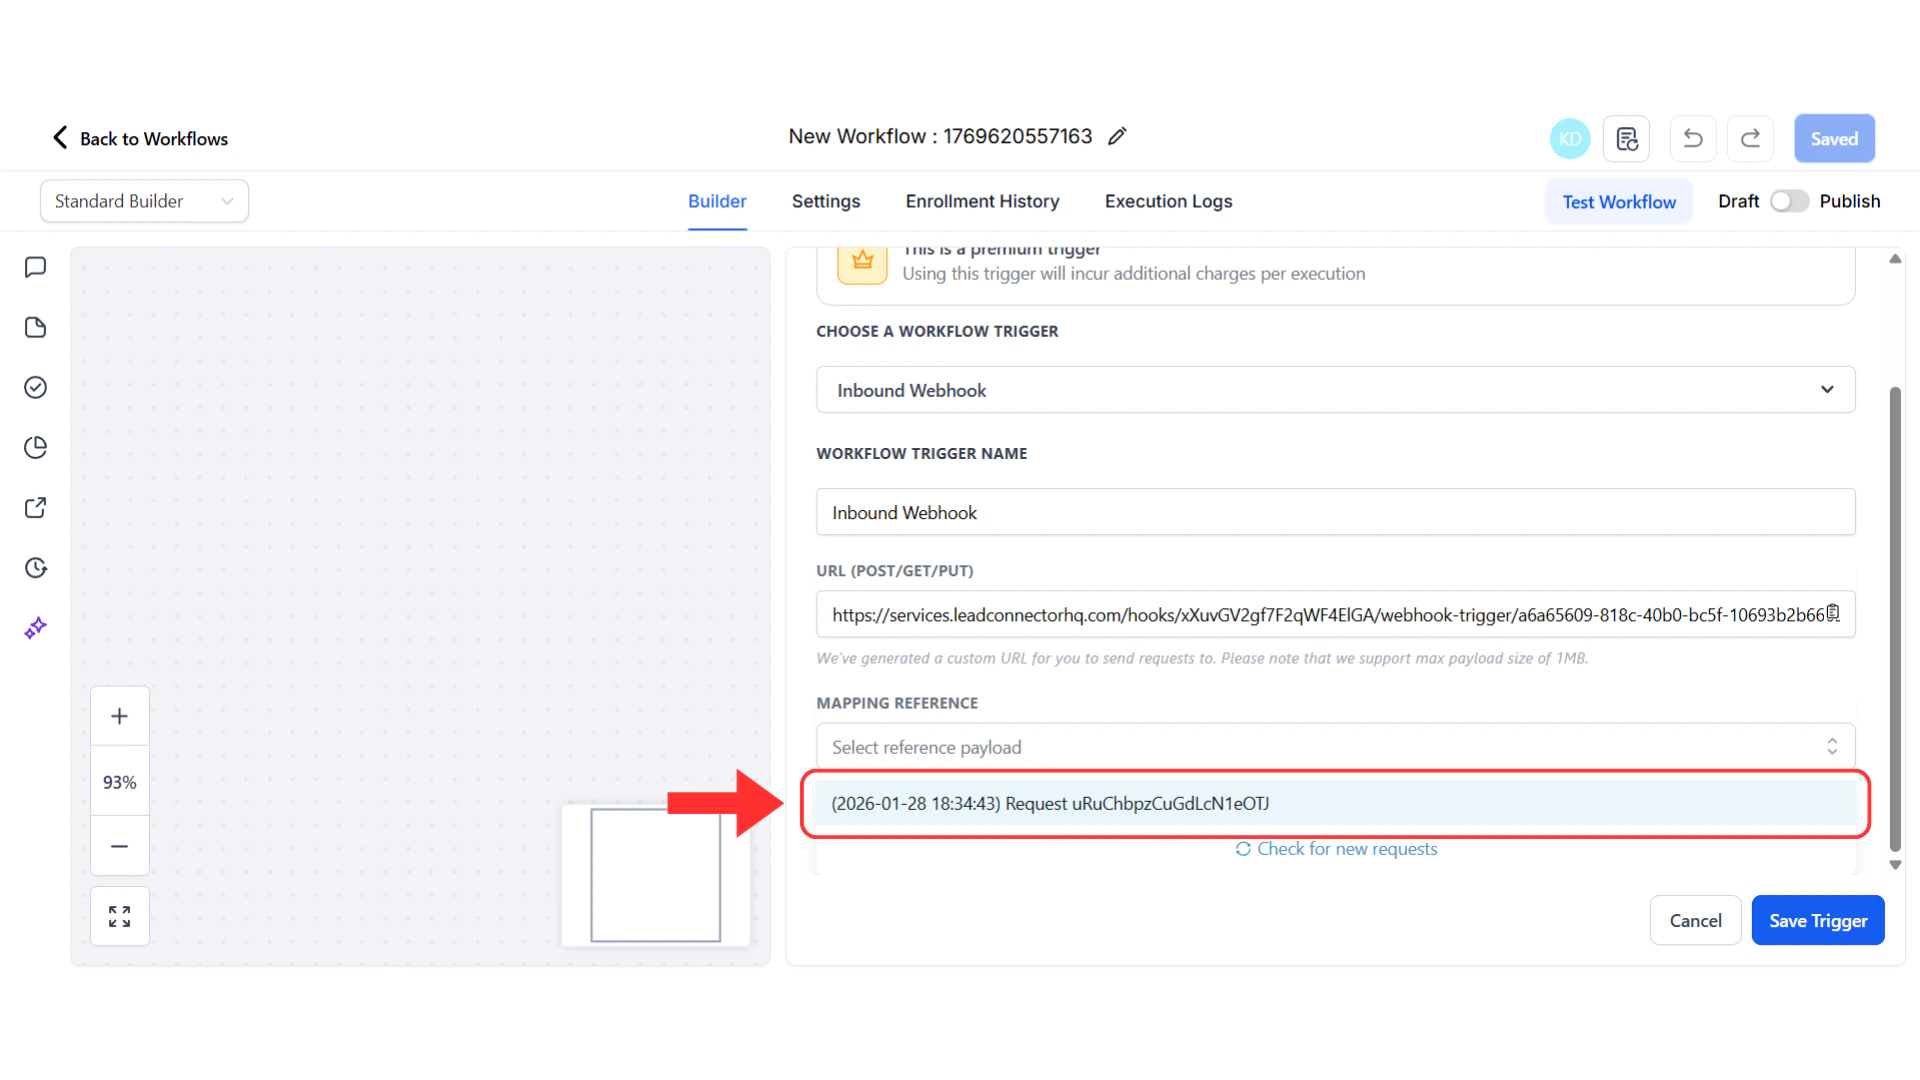Expand the Inbound Webhook trigger dropdown

click(1335, 390)
